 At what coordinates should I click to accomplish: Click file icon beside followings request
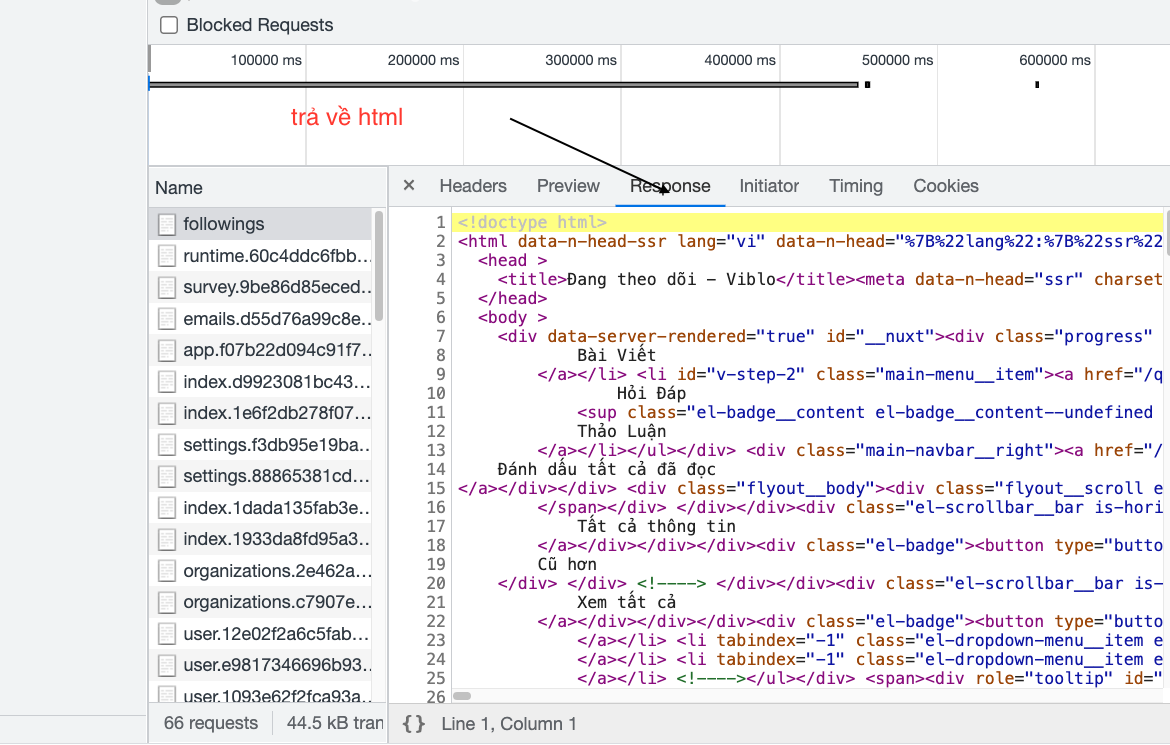click(167, 224)
